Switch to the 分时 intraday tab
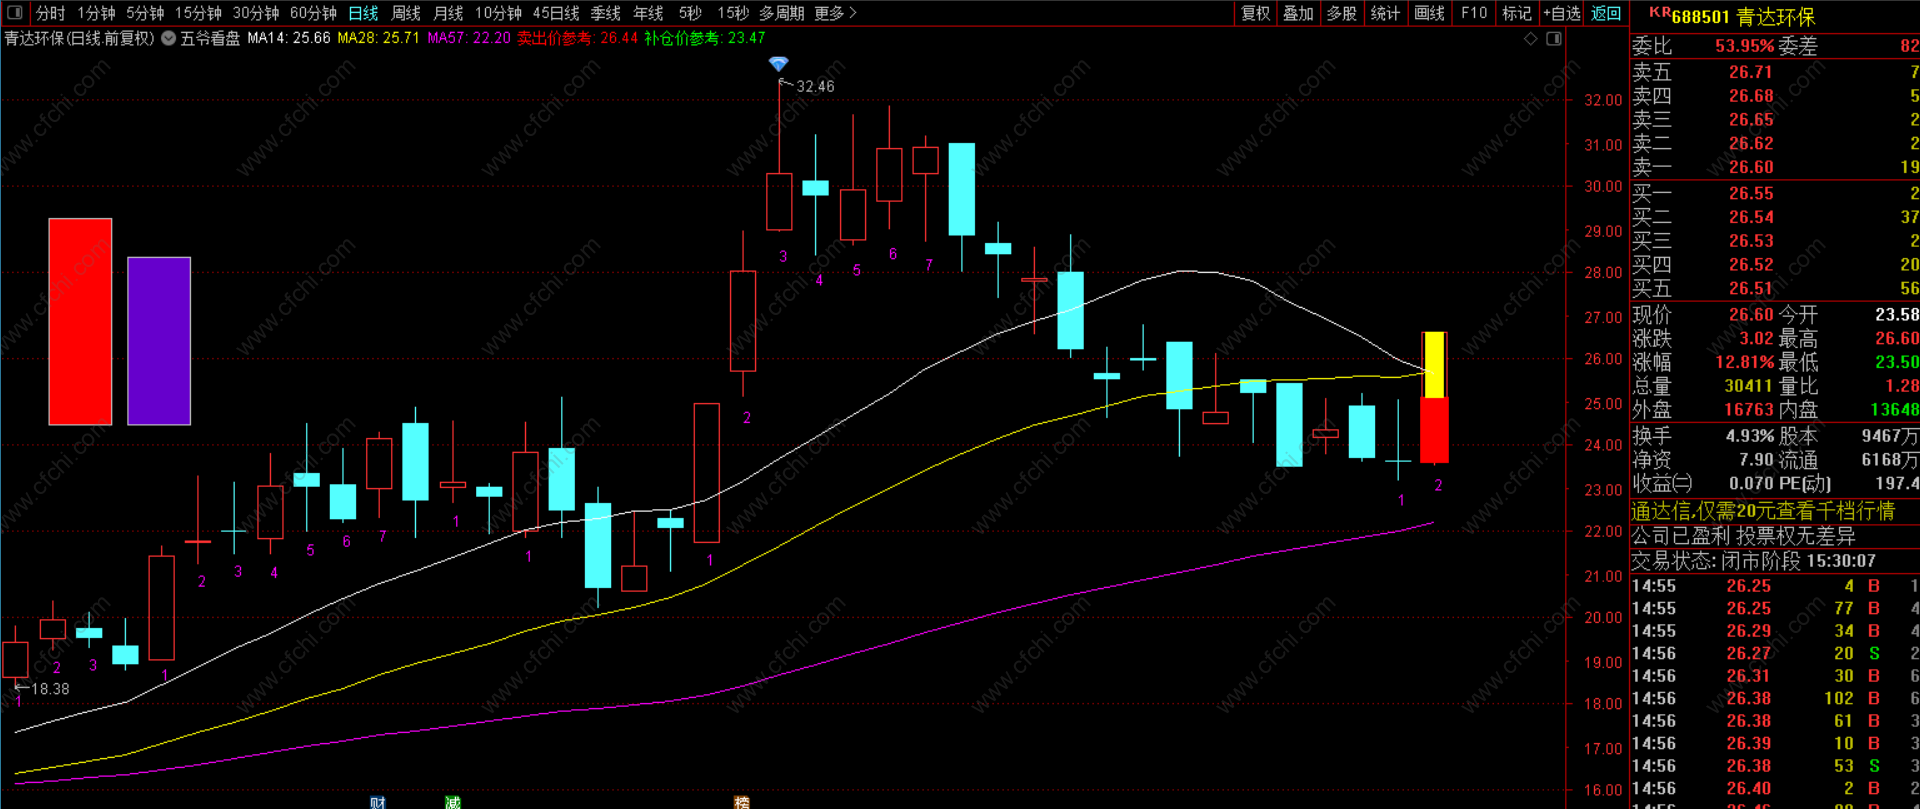 tap(50, 13)
